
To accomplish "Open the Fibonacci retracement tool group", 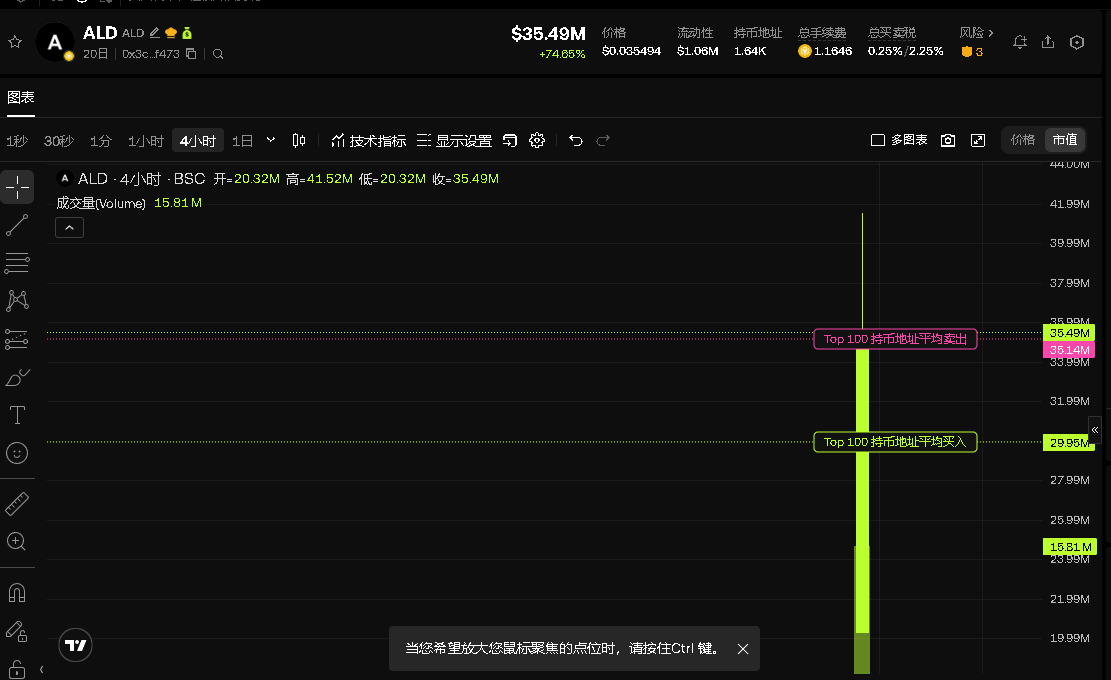I will [x=17, y=263].
